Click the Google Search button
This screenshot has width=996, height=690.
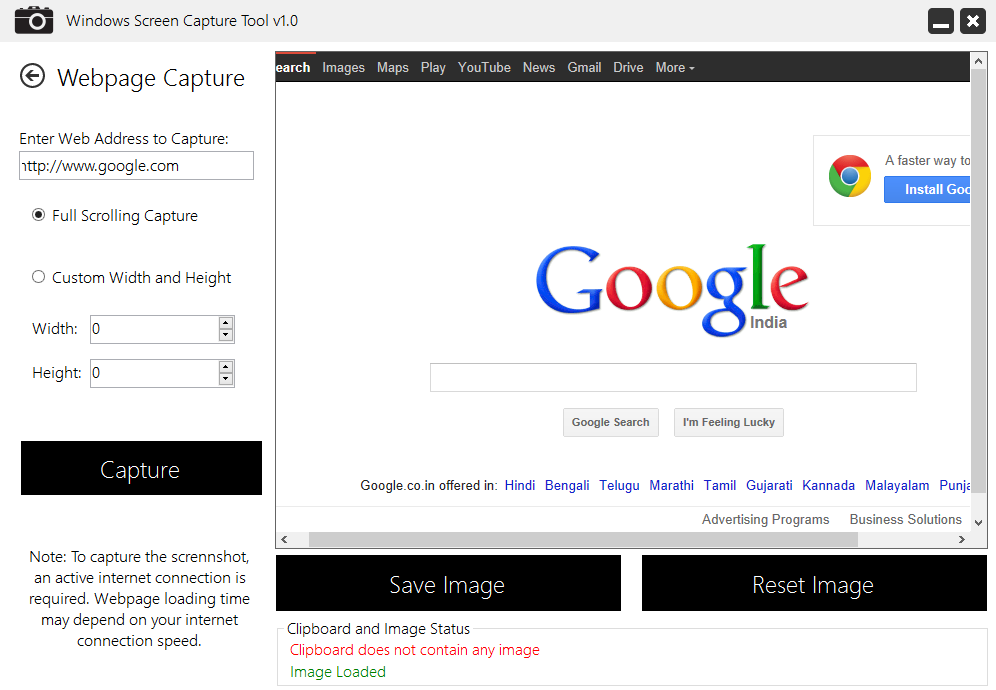click(x=610, y=423)
